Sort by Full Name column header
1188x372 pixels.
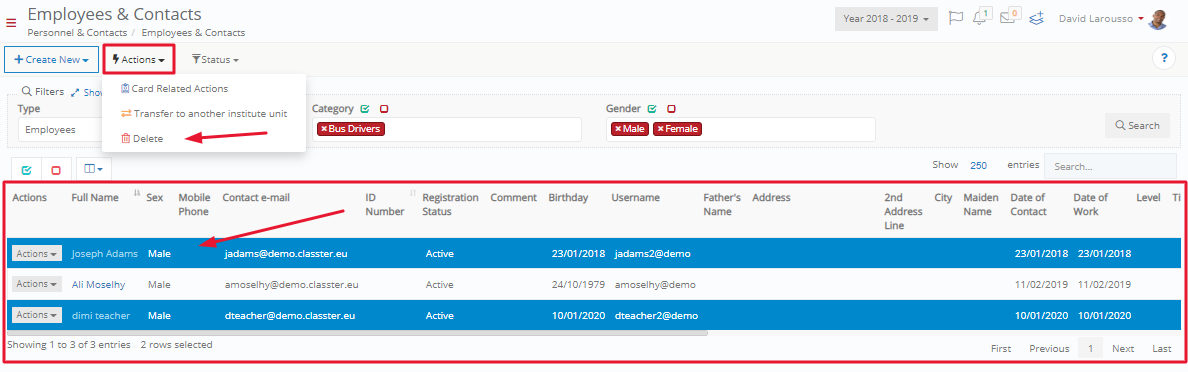tap(95, 198)
